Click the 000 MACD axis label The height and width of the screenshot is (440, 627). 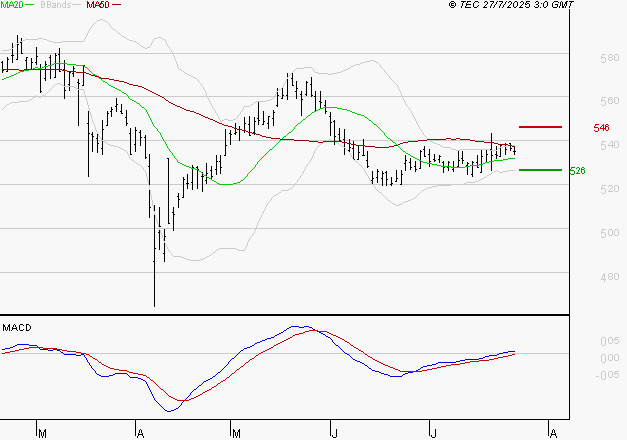coord(610,358)
